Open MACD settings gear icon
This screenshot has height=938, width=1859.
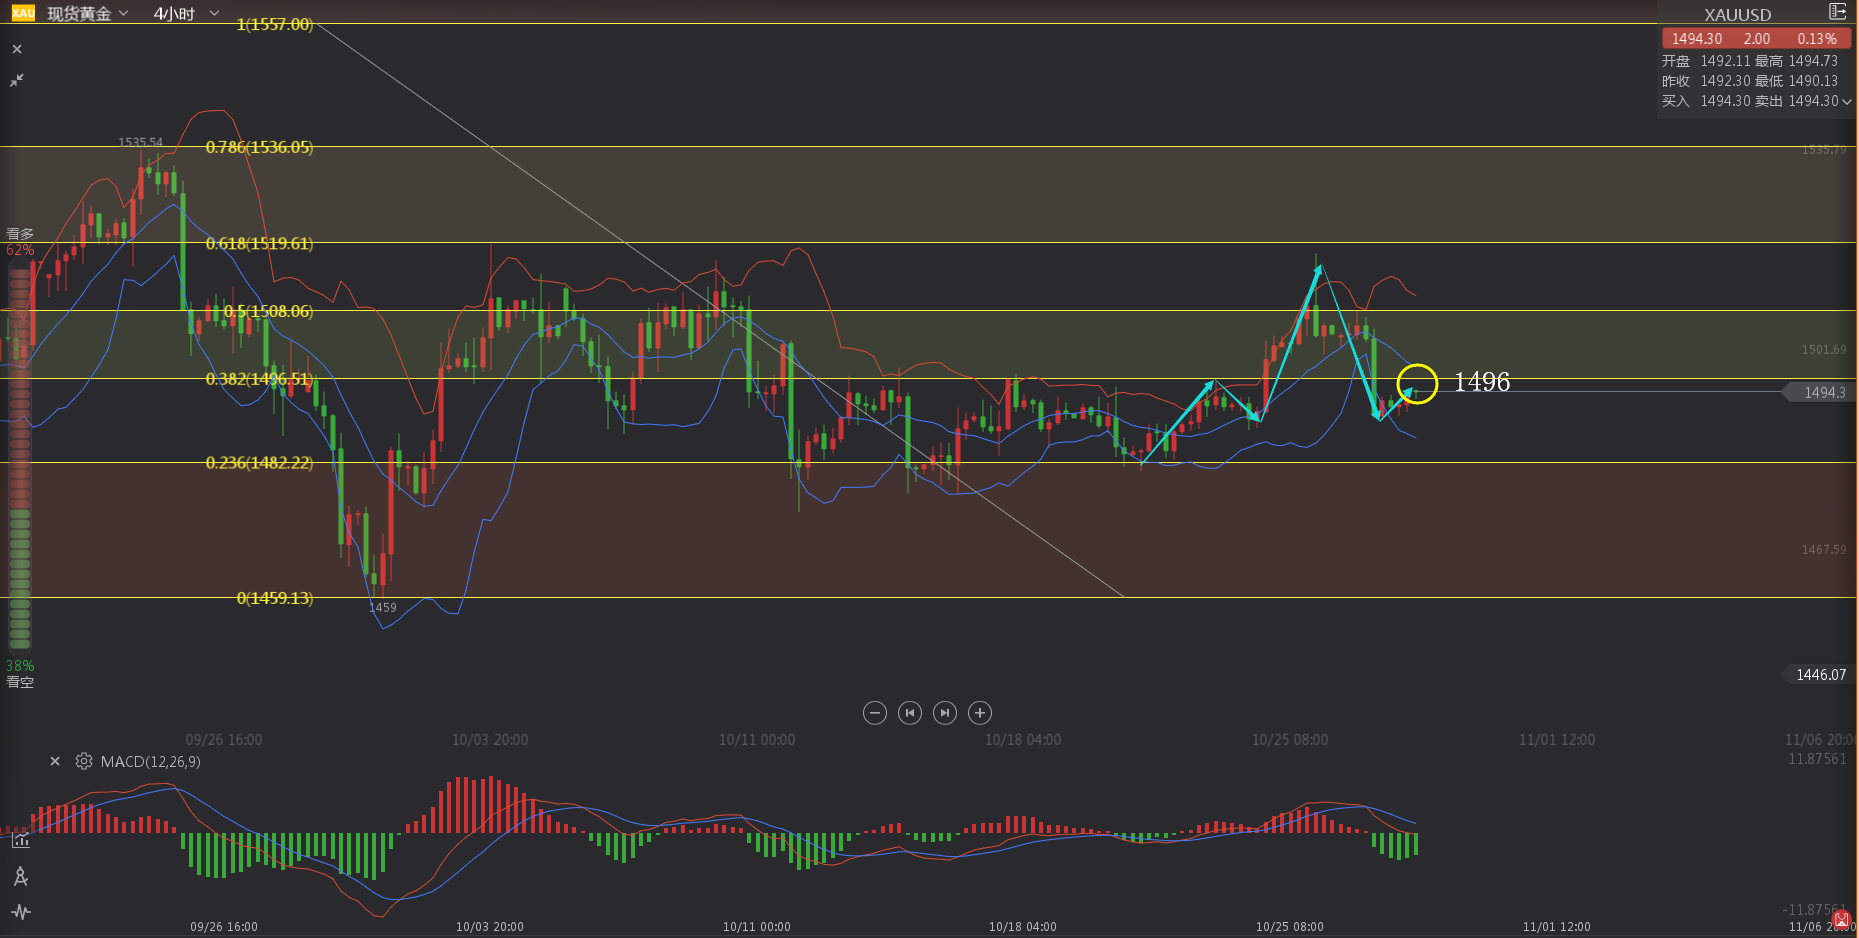click(x=84, y=761)
